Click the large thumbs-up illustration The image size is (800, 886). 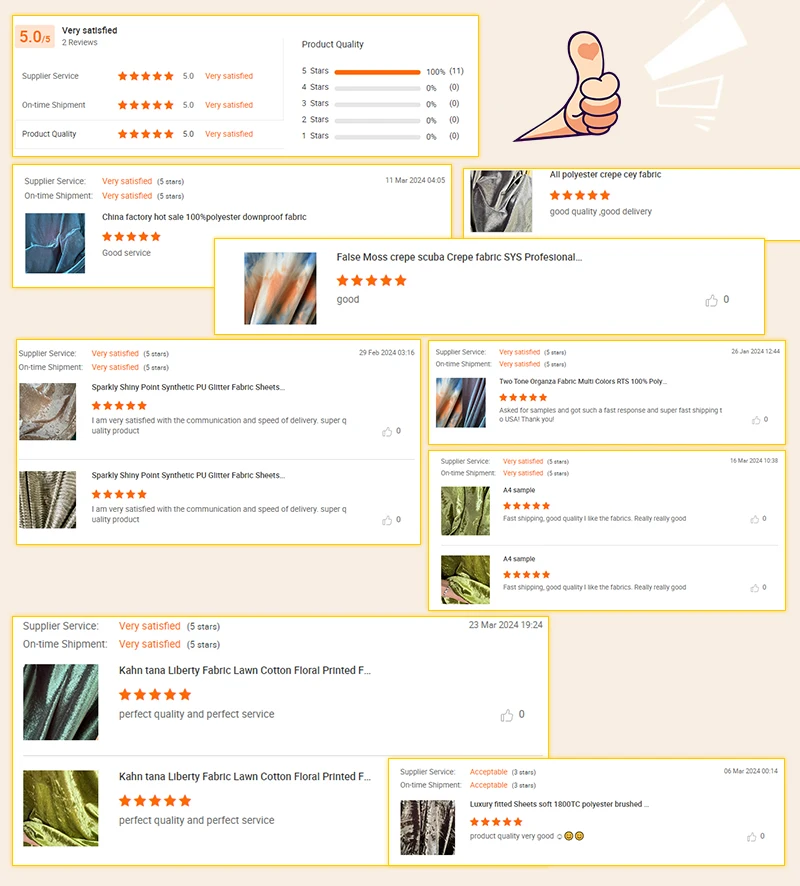click(x=569, y=86)
